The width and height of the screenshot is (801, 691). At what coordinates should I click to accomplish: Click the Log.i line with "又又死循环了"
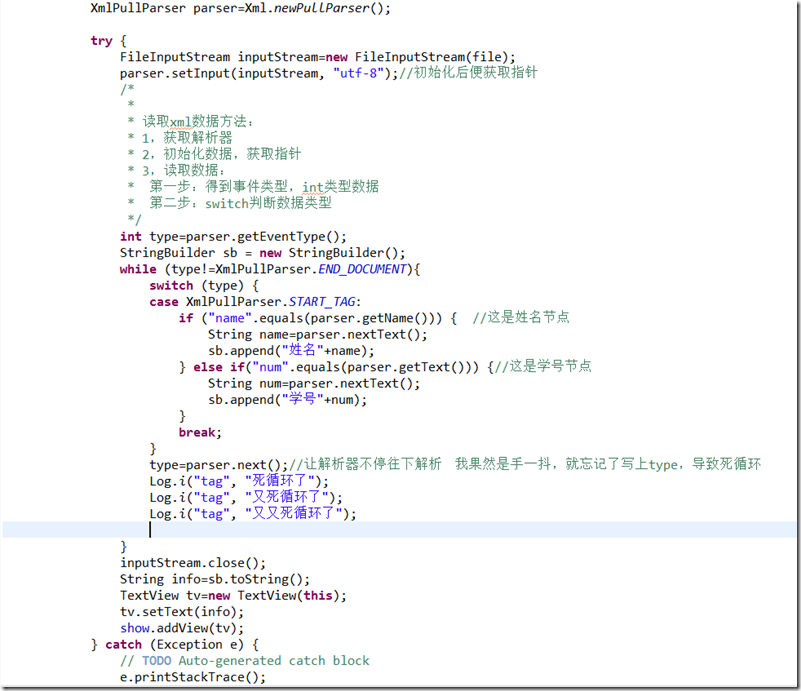point(252,513)
